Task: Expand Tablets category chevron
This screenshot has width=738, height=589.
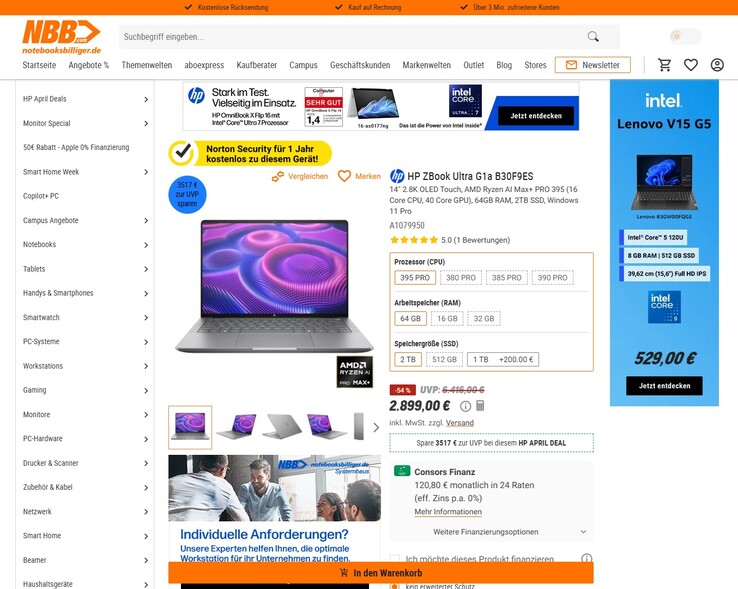Action: click(x=146, y=269)
